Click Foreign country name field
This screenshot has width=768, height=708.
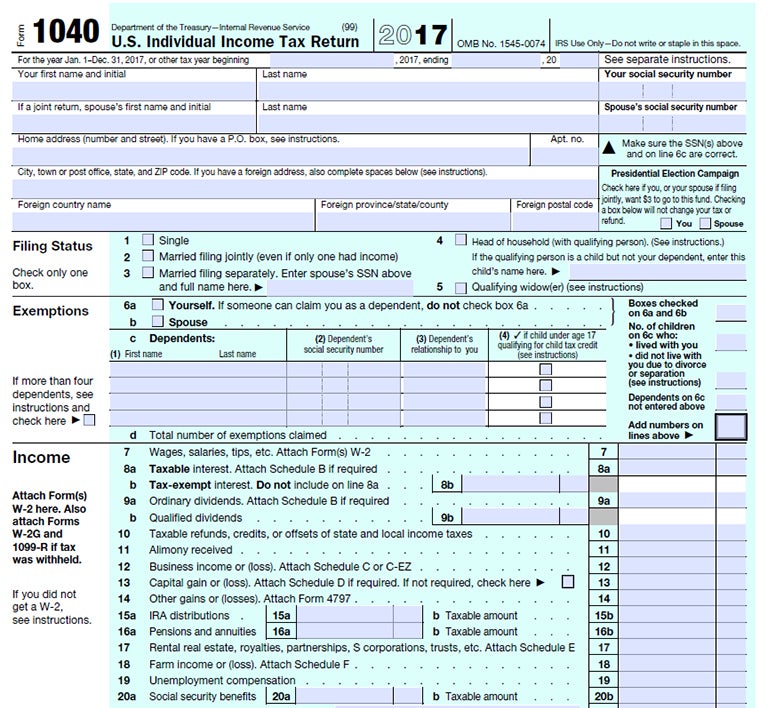pos(163,221)
